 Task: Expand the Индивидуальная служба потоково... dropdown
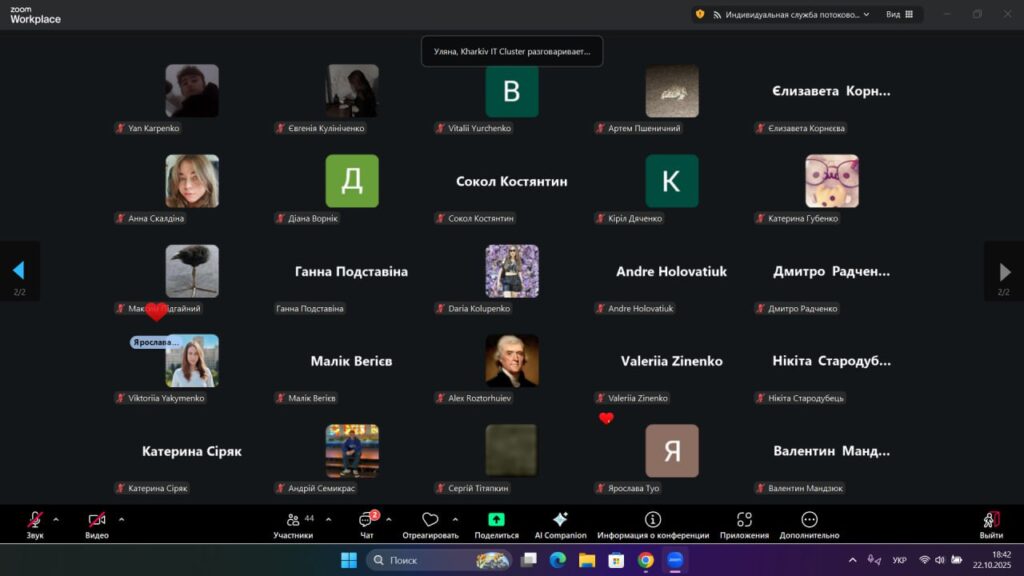(866, 14)
